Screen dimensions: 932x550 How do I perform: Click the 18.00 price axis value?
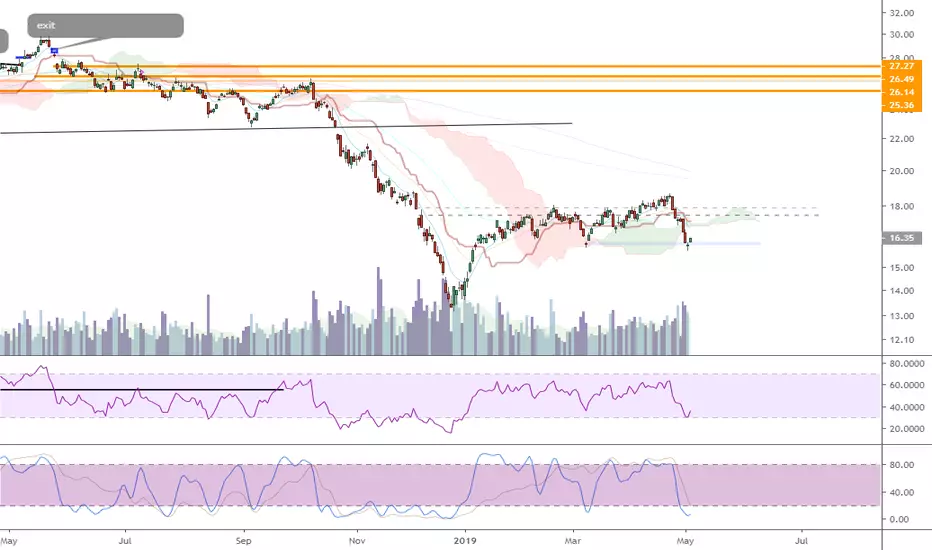901,207
